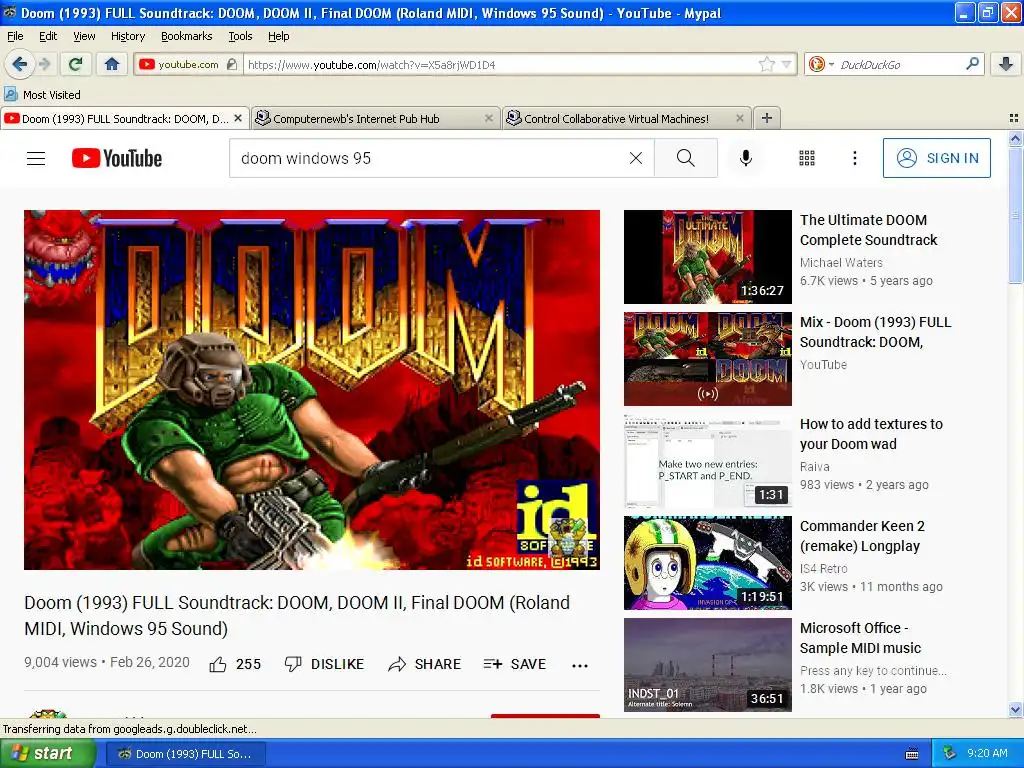Click the system tray network icon
The height and width of the screenshot is (768, 1024).
point(949,754)
